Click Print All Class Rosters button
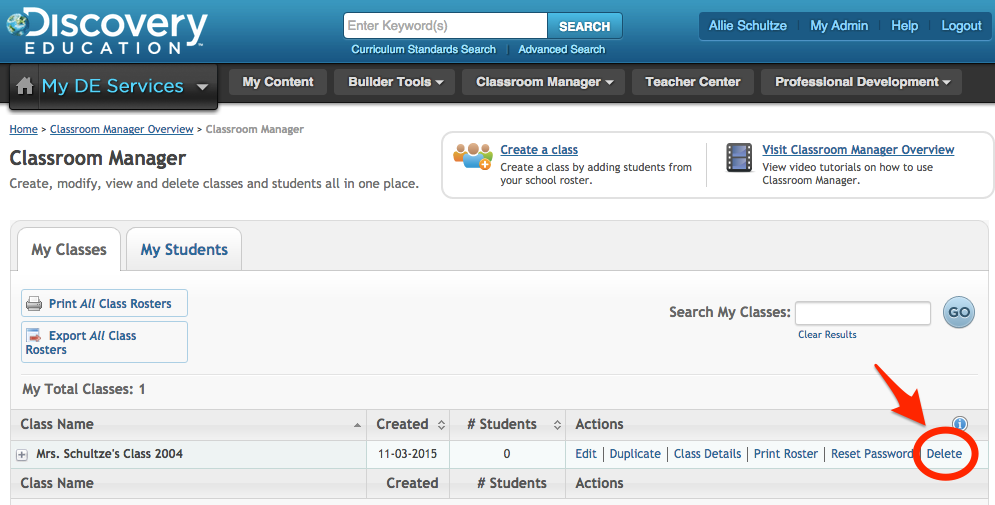Screen dimensions: 995x505 [x=104, y=303]
